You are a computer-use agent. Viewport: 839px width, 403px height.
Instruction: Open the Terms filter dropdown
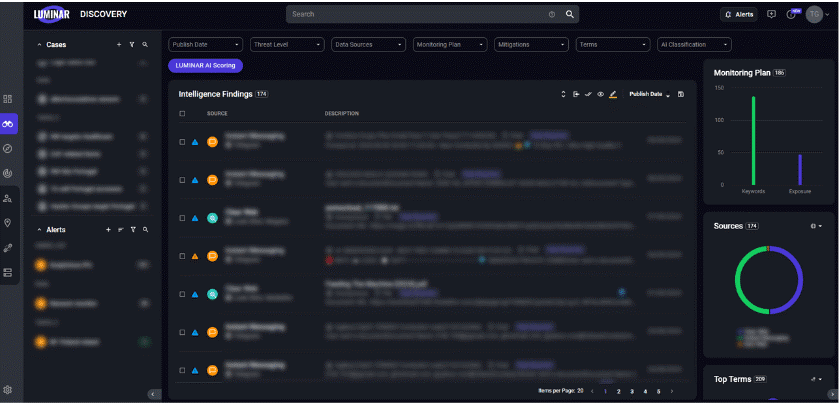pyautogui.click(x=613, y=45)
